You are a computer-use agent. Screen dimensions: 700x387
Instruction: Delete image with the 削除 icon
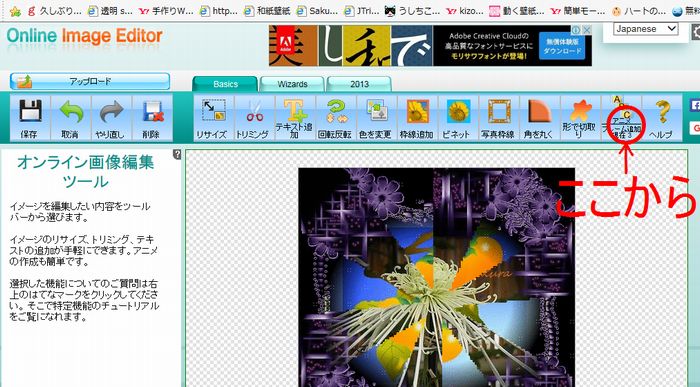tap(152, 118)
